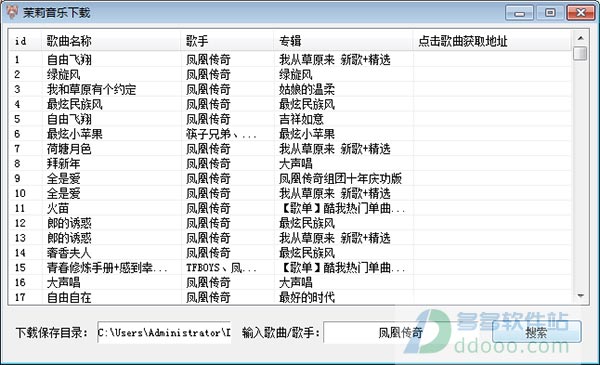Minimize the 茉莉音乐下载 window
Viewport: 600px width, 365px height.
519,13
